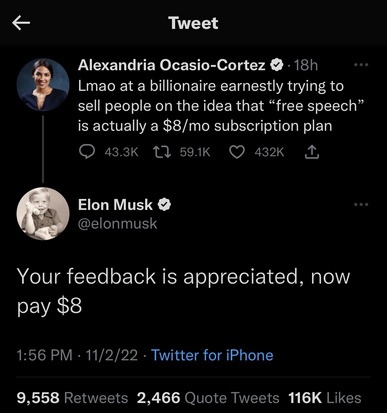Click the 1:56 PM 11/2/22 timestamp

[x=77, y=355]
